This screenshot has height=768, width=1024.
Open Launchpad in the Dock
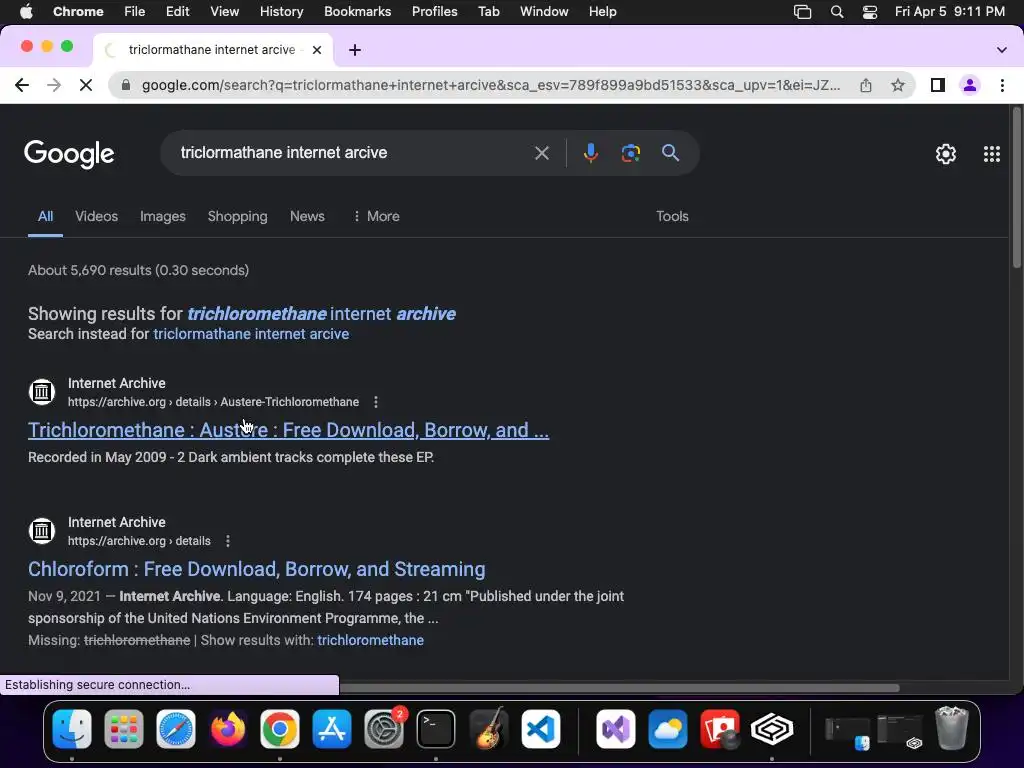123,729
